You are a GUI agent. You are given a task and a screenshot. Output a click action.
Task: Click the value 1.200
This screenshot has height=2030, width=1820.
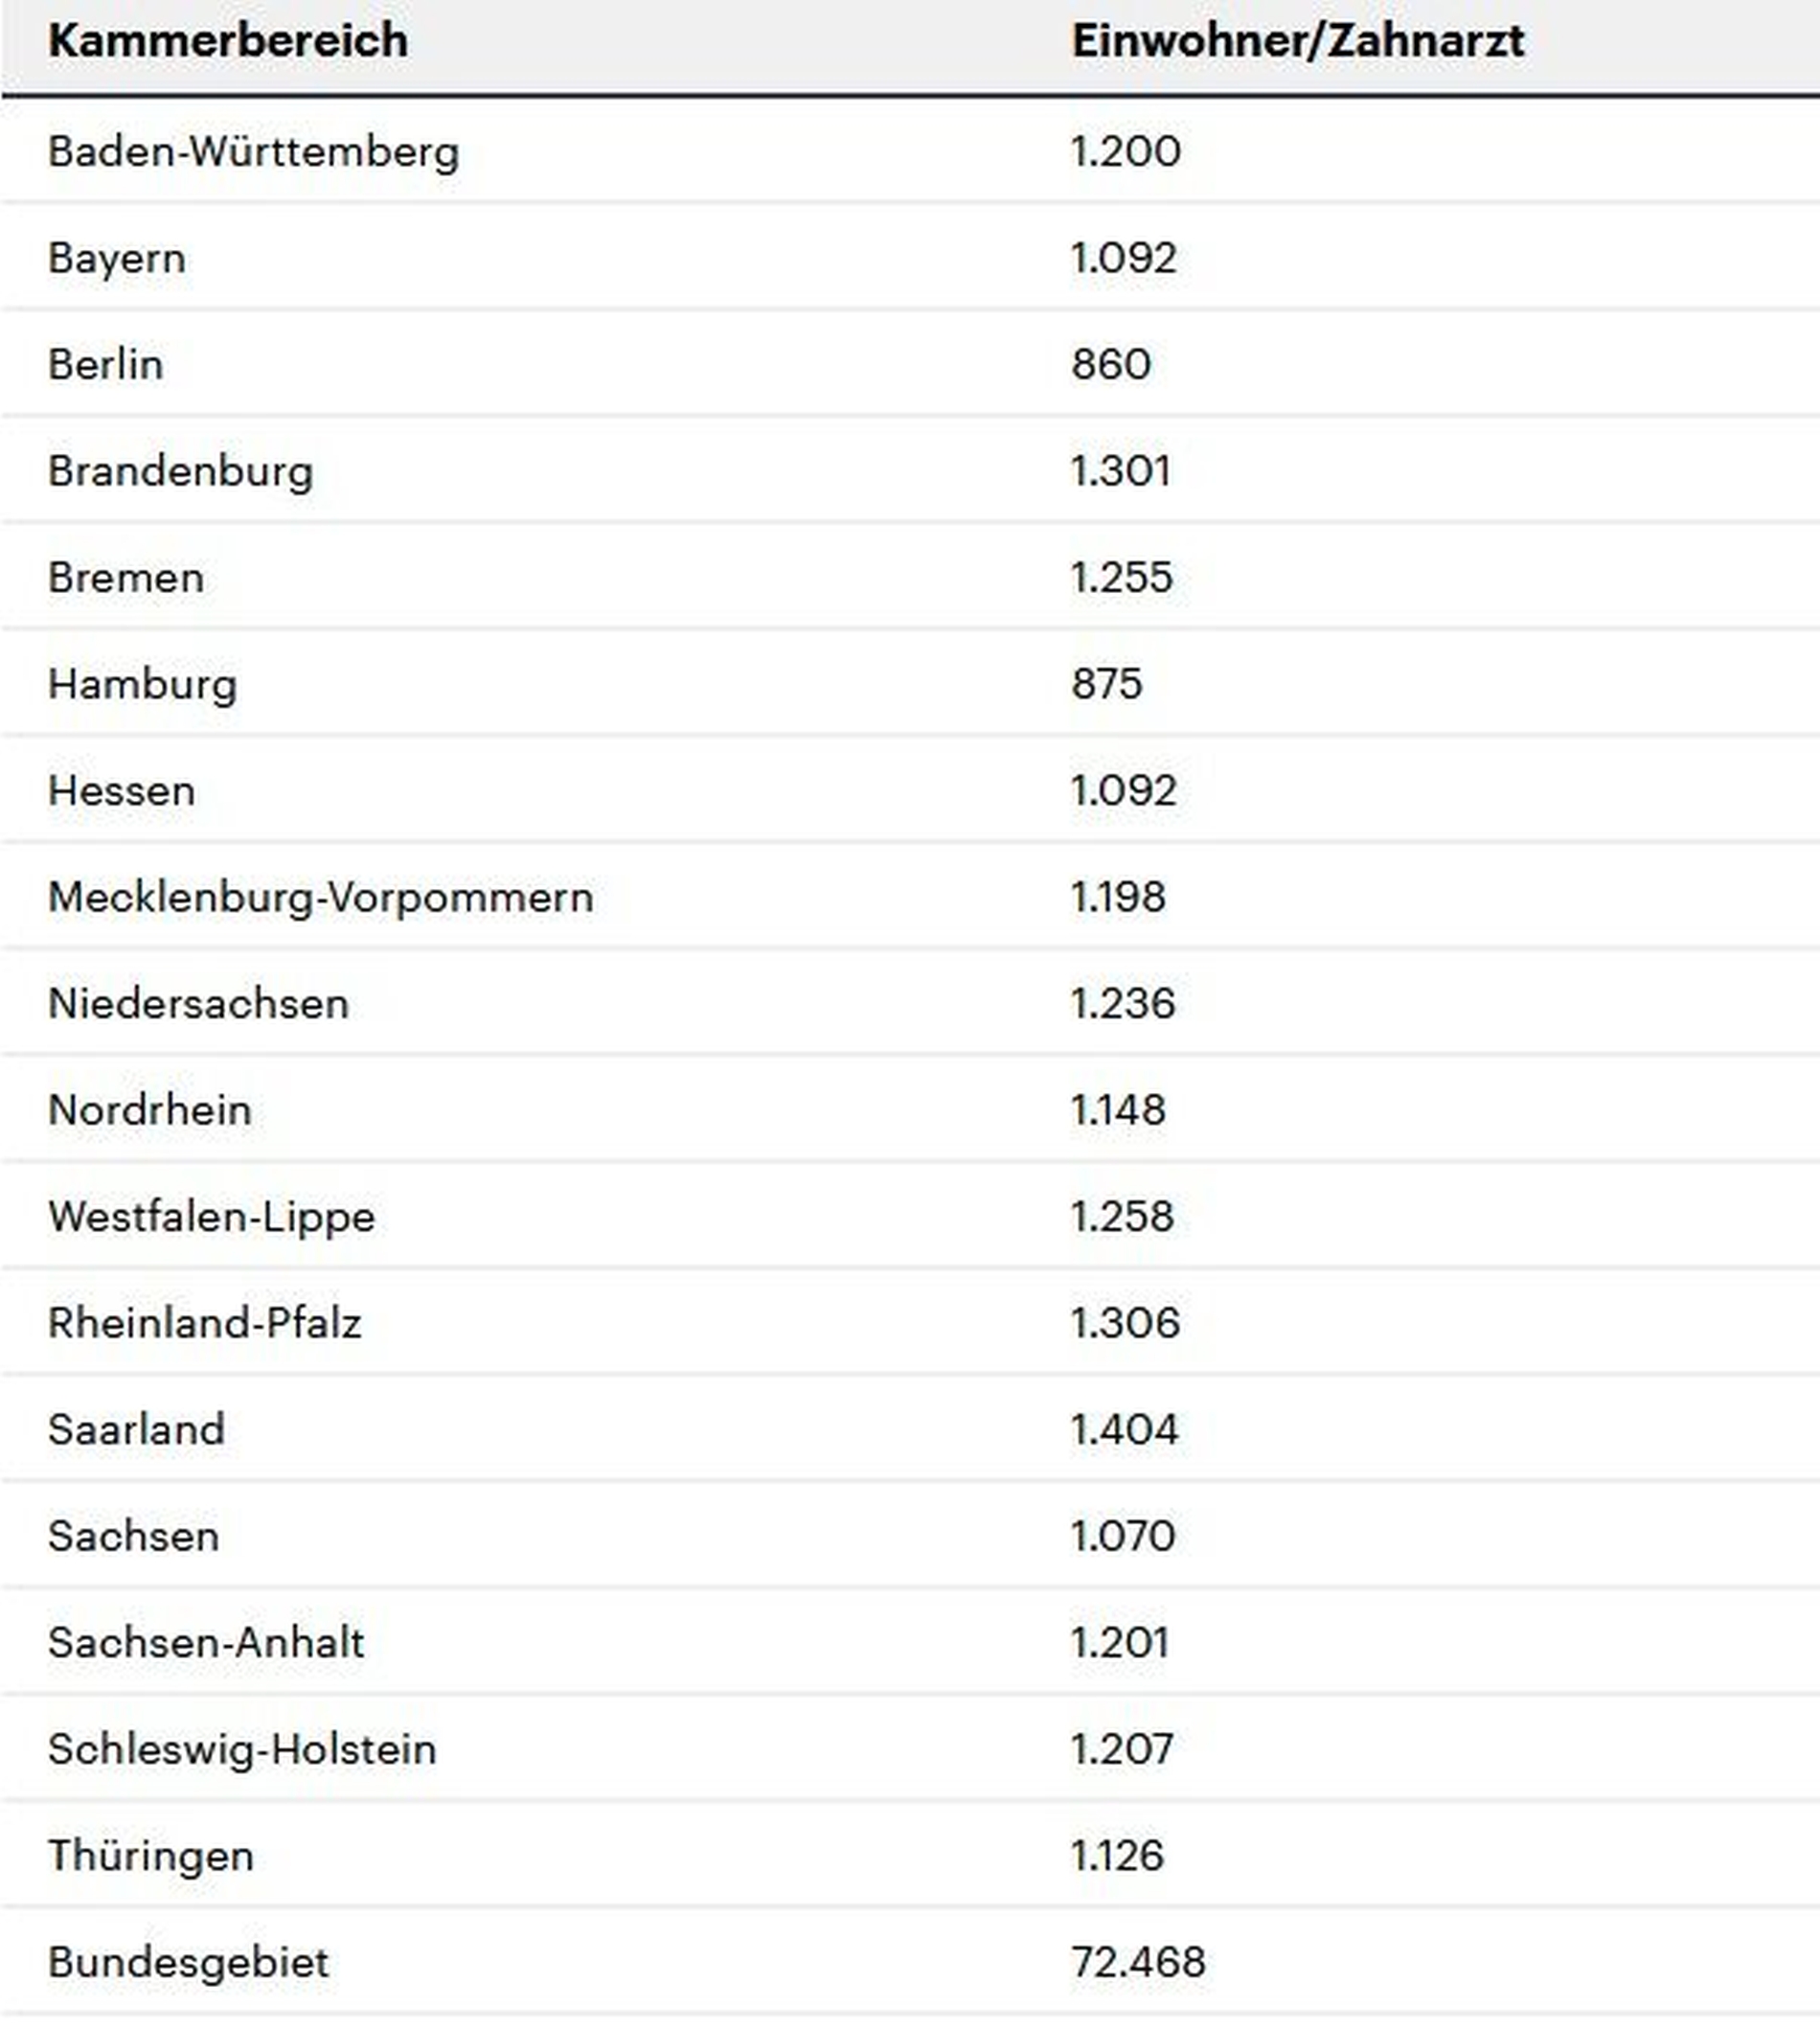(1125, 152)
